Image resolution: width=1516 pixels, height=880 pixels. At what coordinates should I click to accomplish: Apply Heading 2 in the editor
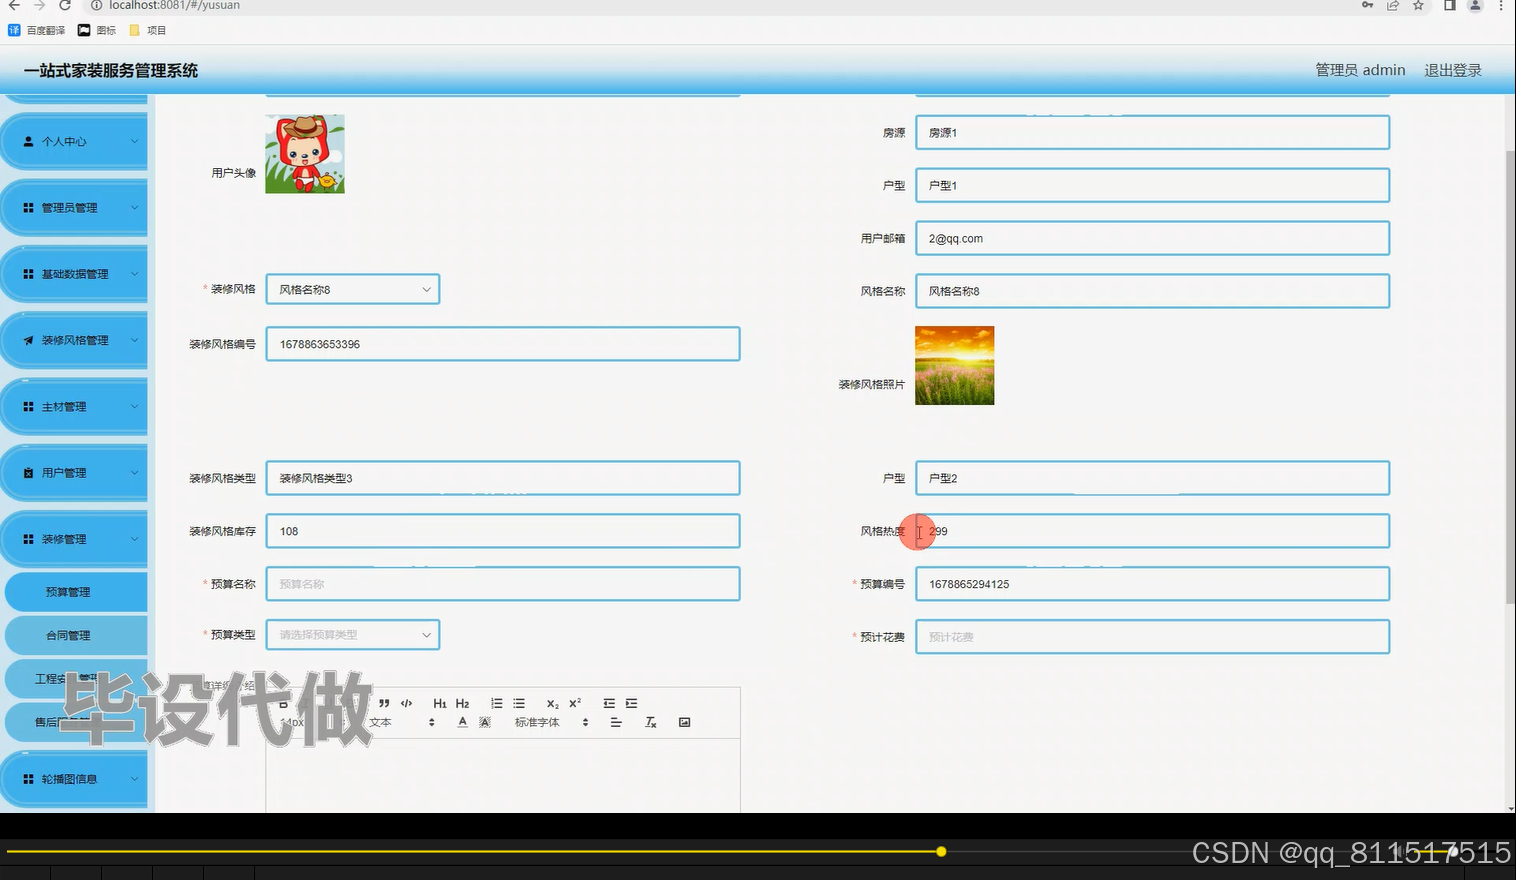(462, 703)
